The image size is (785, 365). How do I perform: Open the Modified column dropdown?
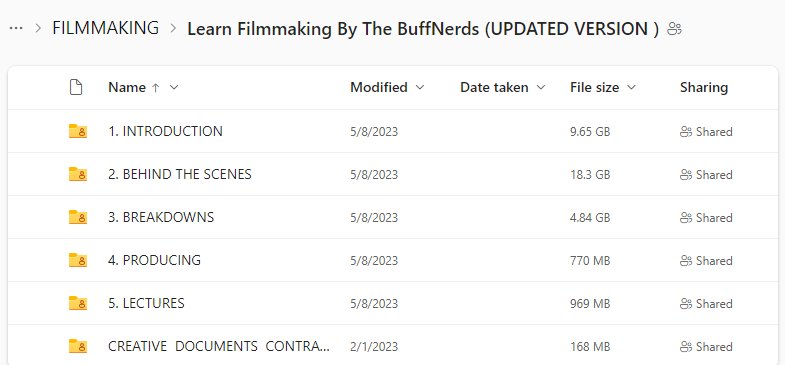(x=420, y=88)
